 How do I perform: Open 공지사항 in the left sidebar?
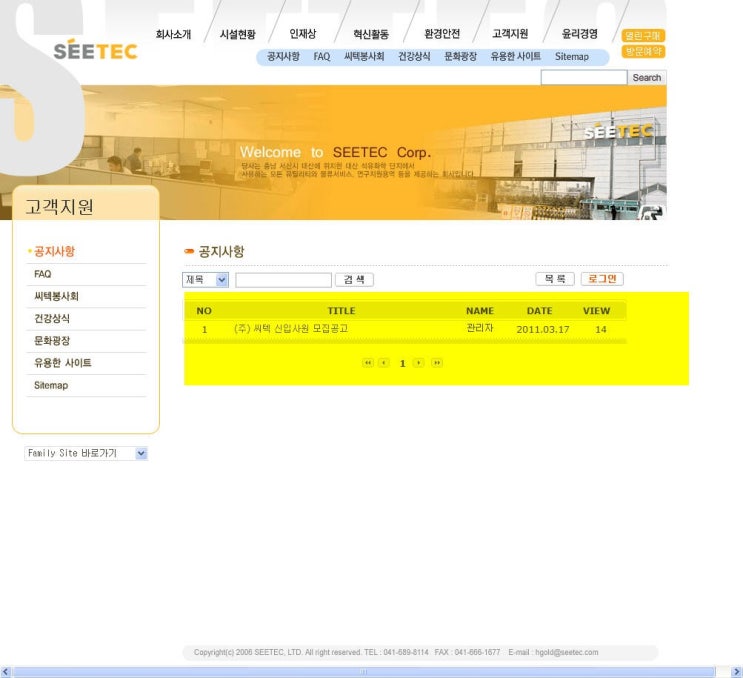pyautogui.click(x=54, y=251)
